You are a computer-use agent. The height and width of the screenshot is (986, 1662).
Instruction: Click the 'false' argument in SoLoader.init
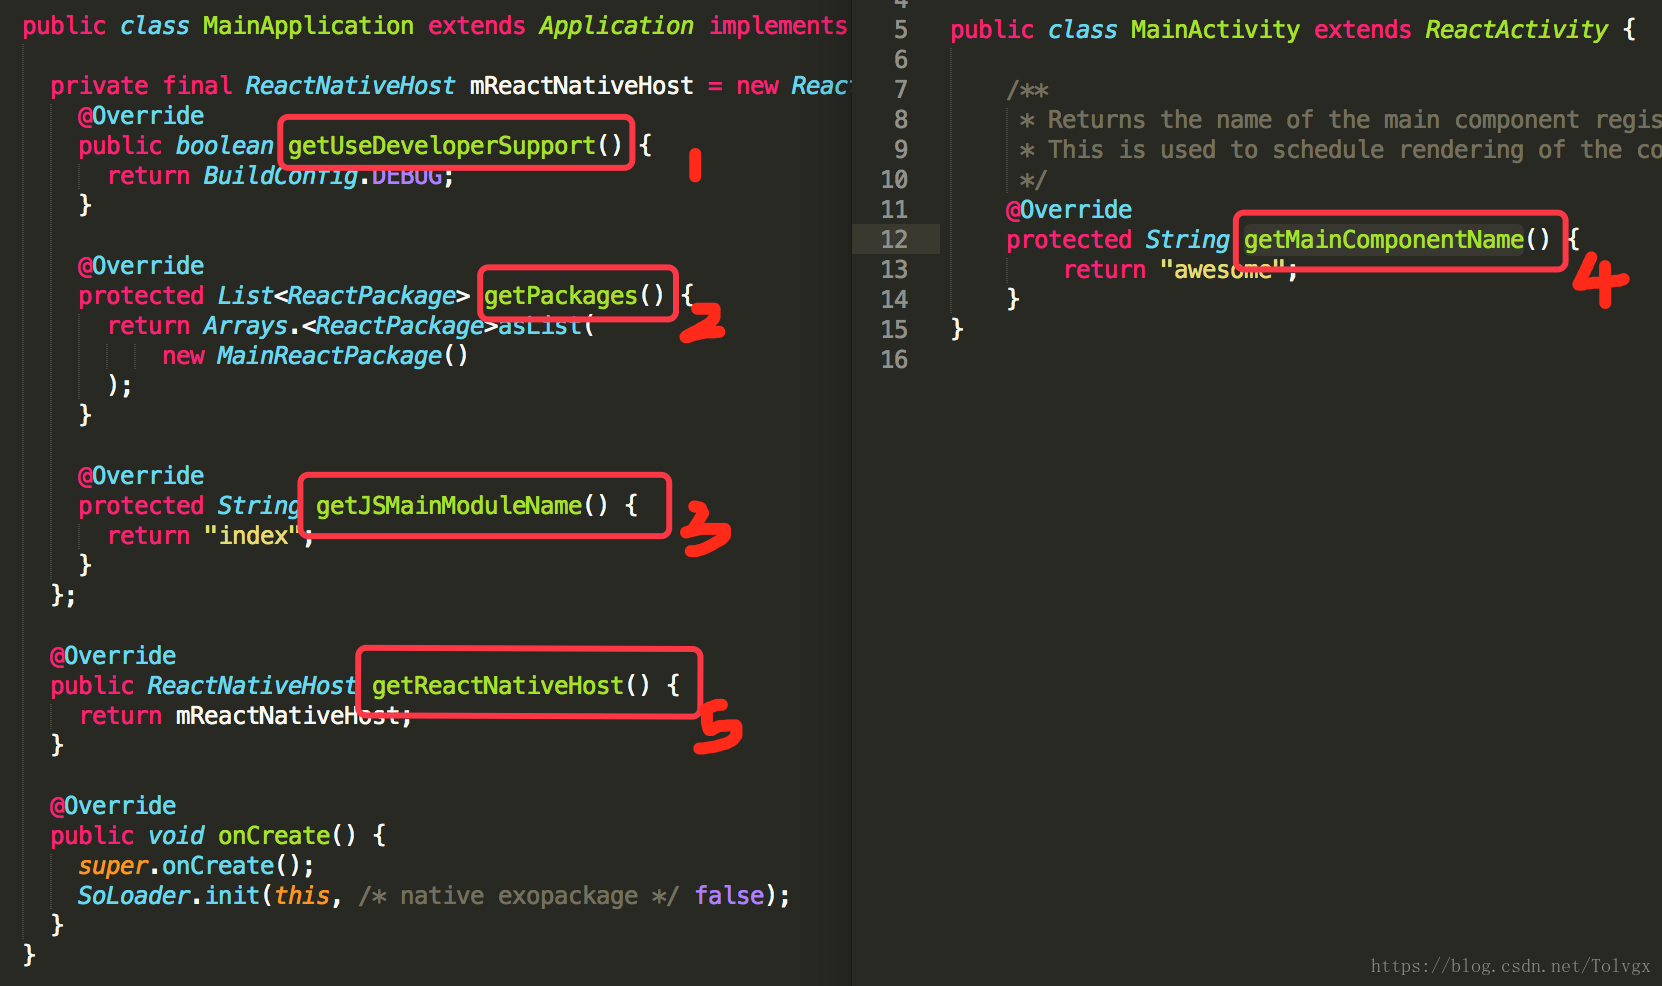[730, 896]
